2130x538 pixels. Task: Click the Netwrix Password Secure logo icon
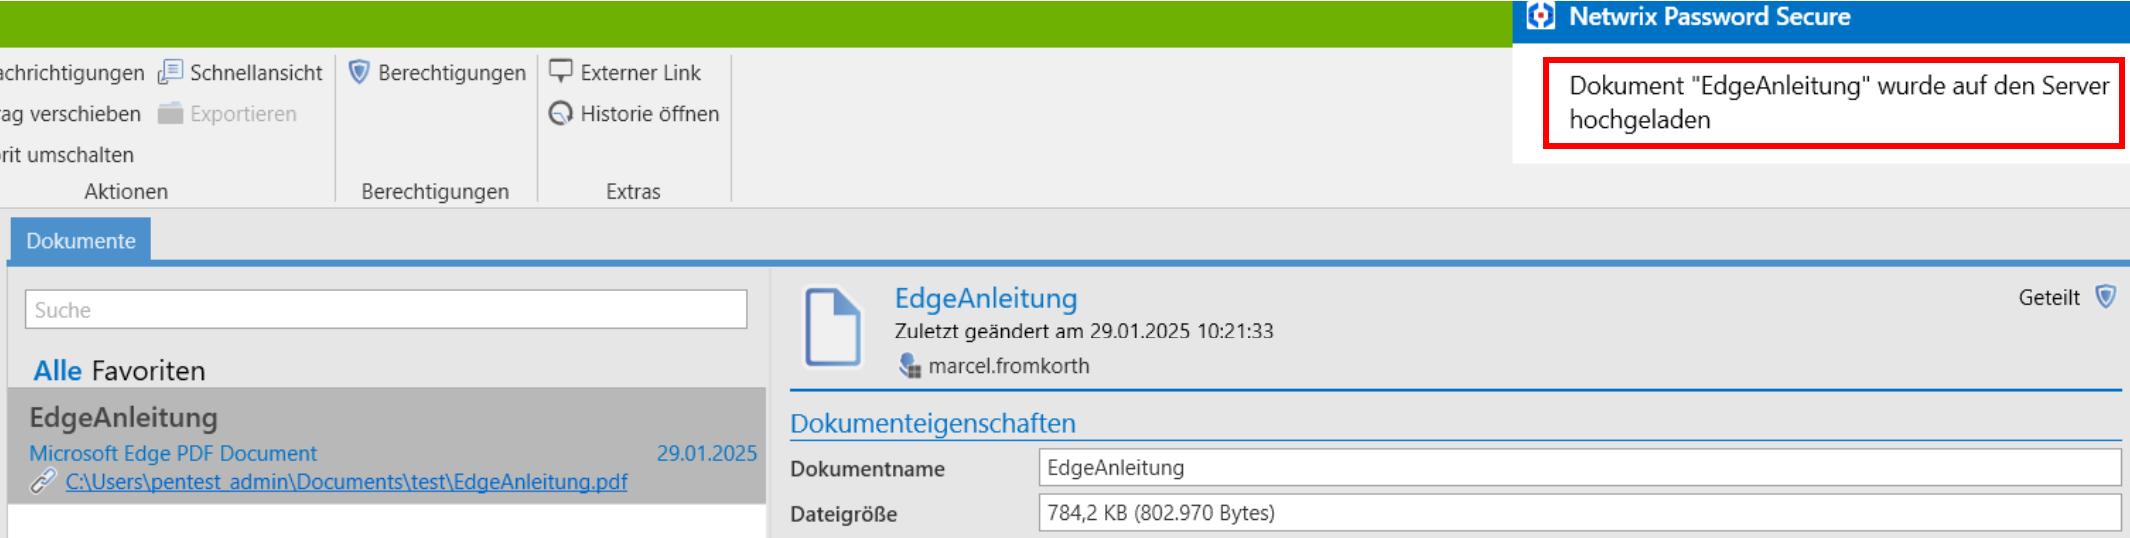[1541, 15]
